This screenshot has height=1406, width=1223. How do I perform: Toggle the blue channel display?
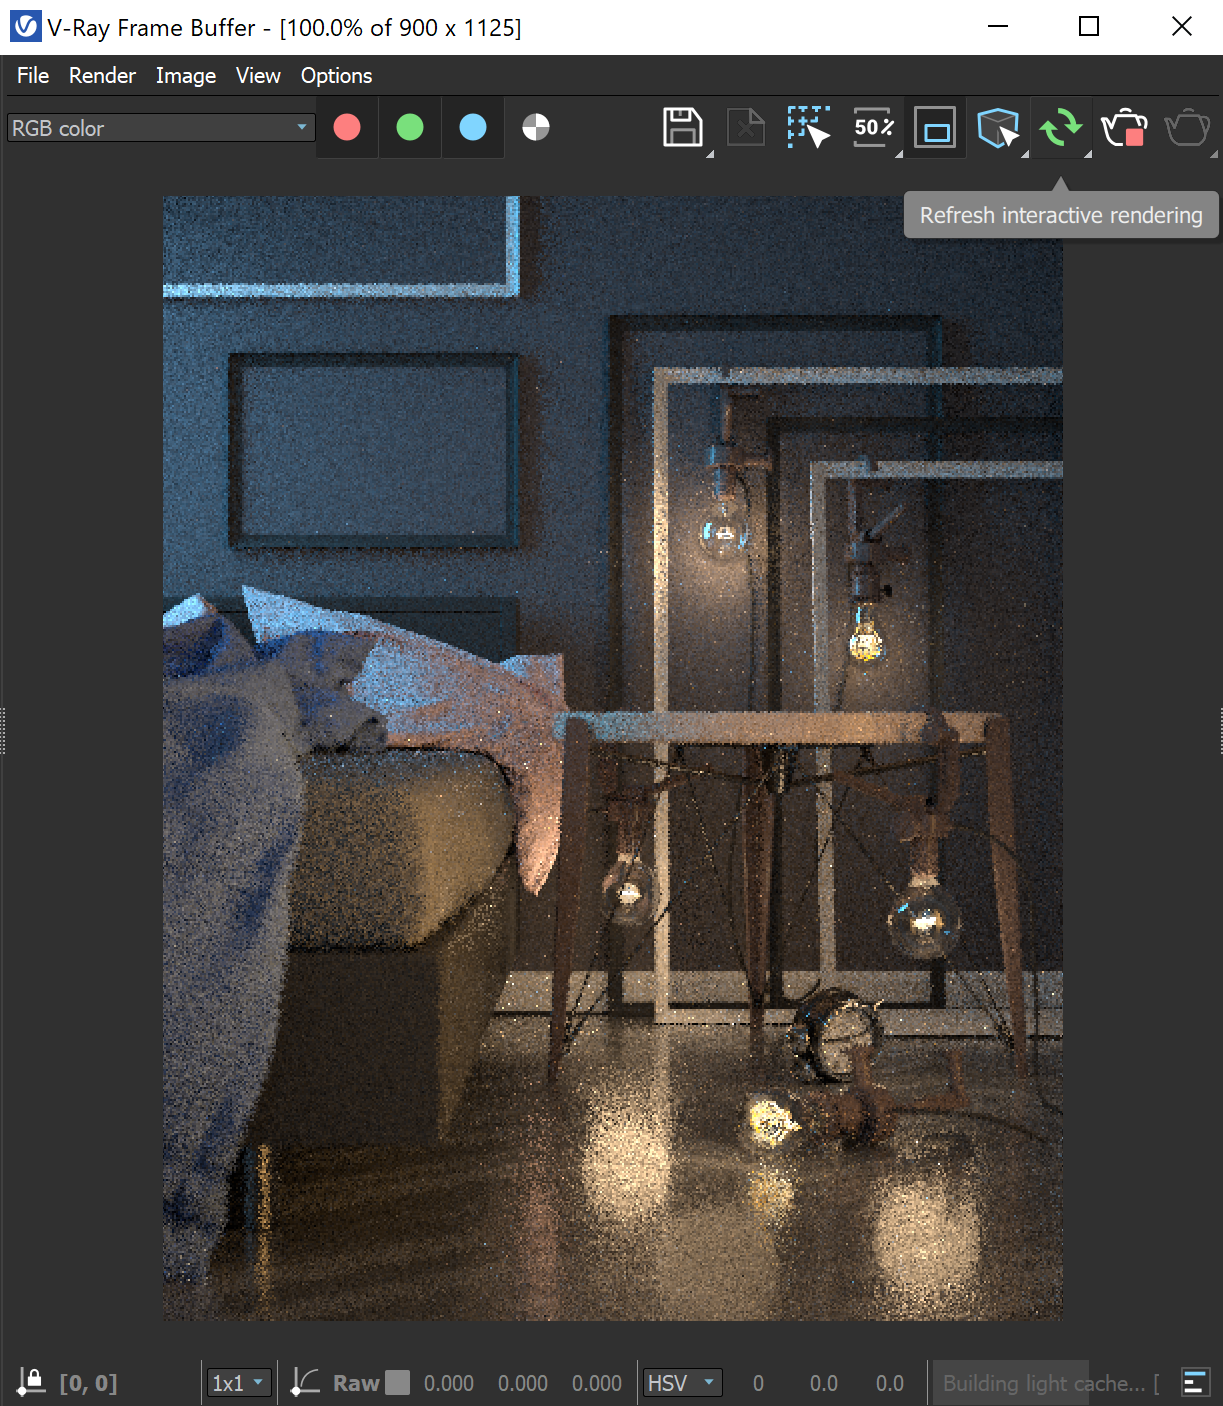point(472,127)
